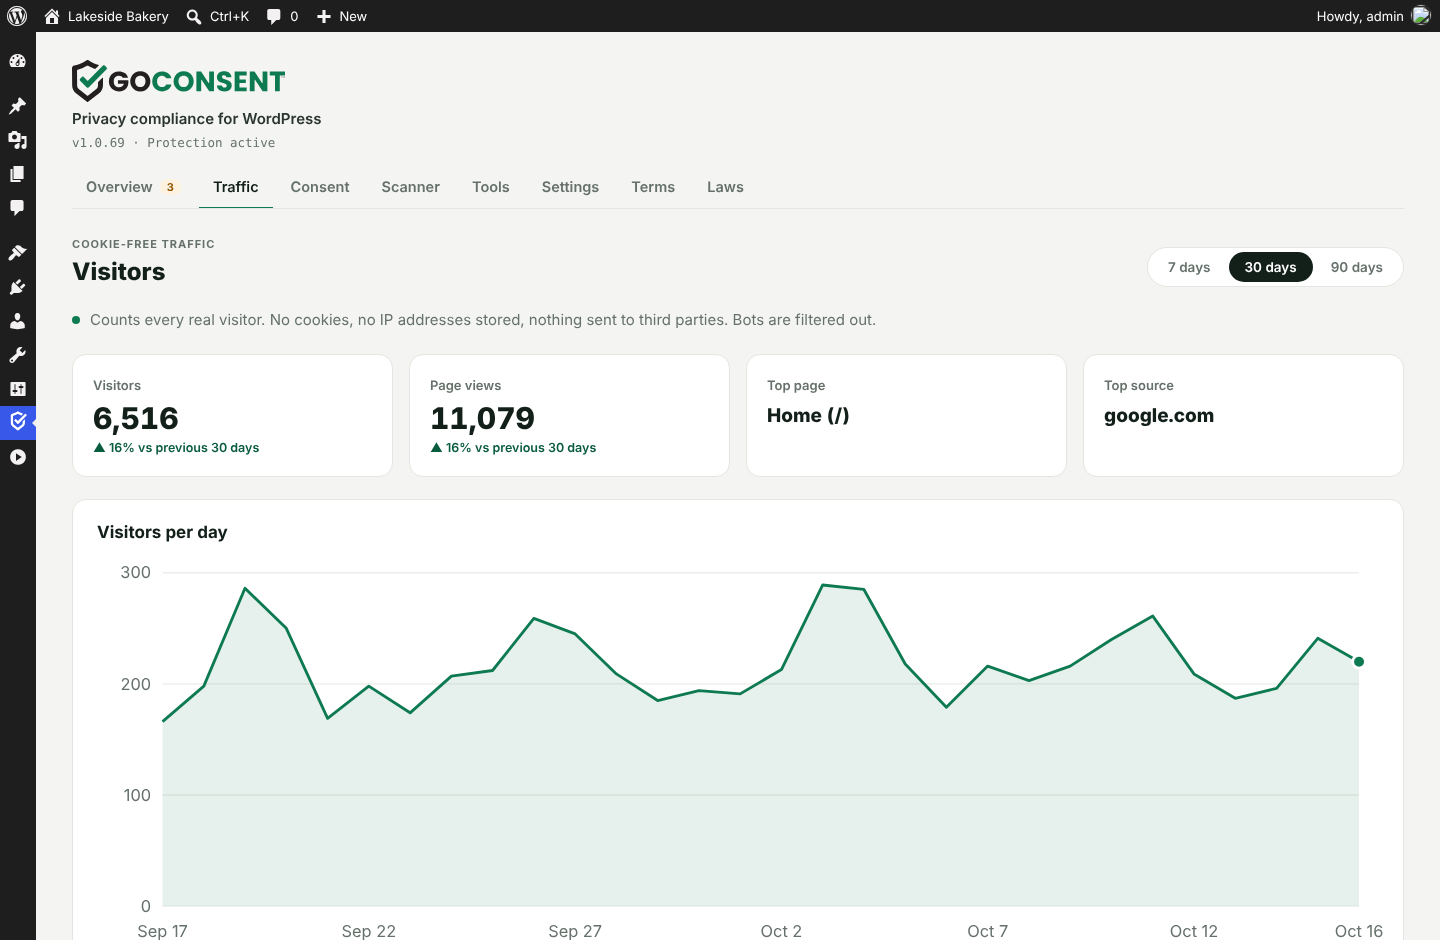This screenshot has width=1440, height=940.
Task: Open the Ctrl+K search palette
Action: click(218, 16)
